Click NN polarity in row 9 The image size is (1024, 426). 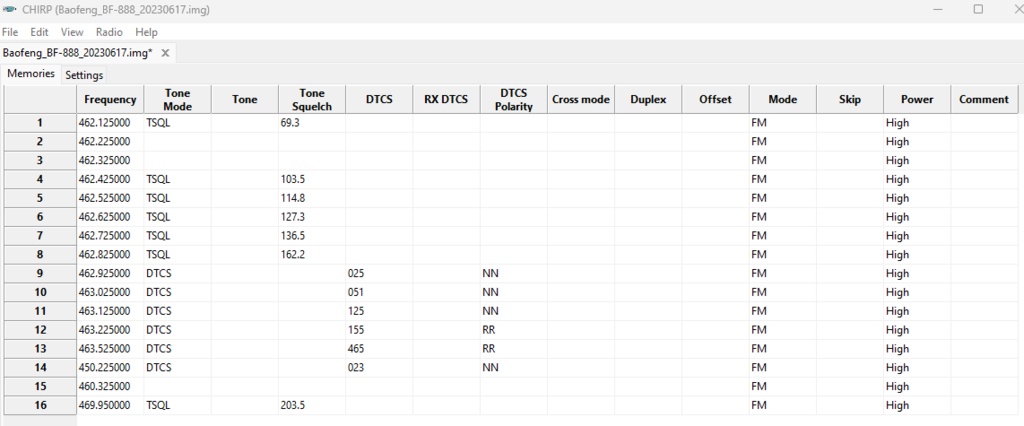click(x=514, y=273)
